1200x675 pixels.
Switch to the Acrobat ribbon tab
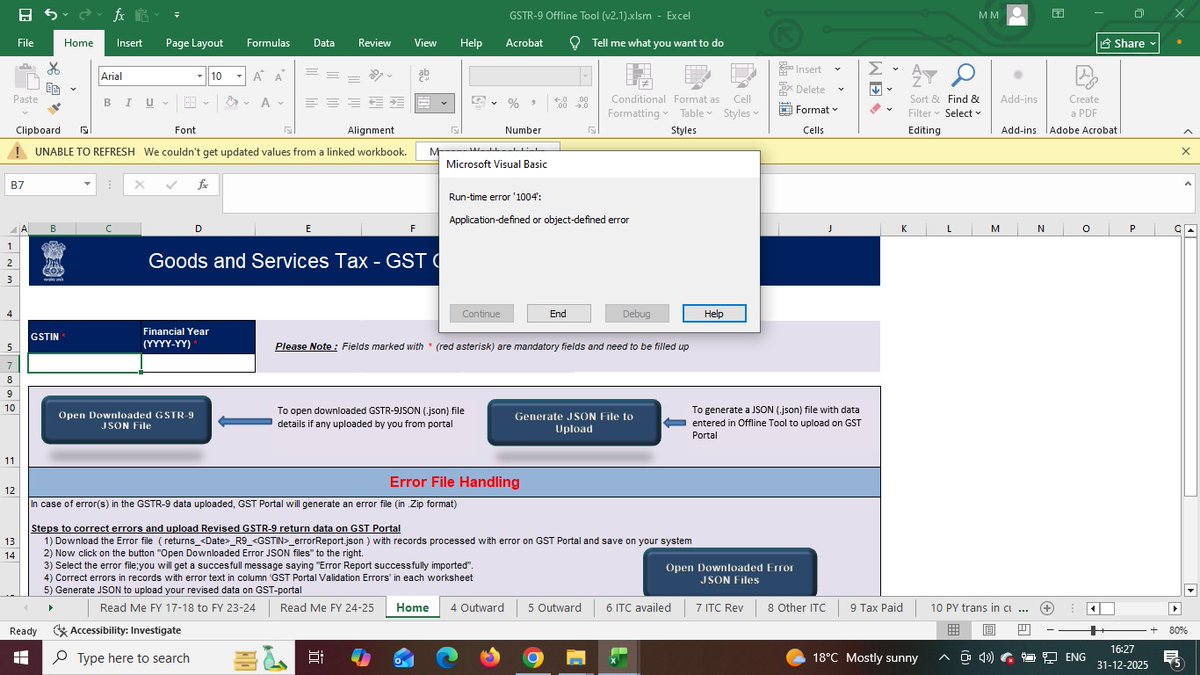tap(524, 43)
